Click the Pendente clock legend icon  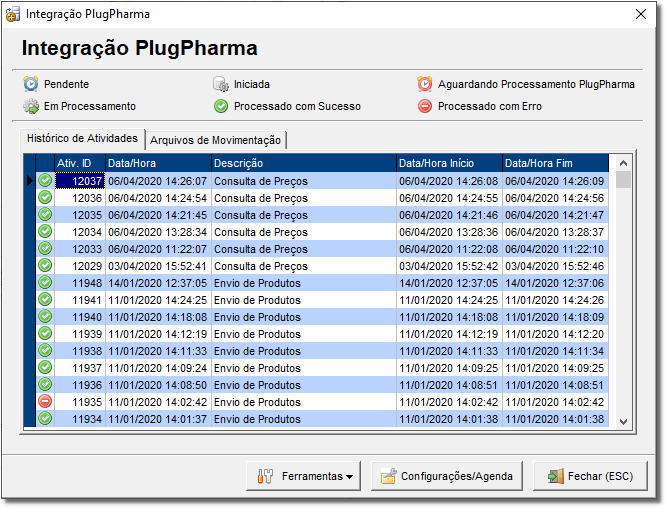[31, 84]
